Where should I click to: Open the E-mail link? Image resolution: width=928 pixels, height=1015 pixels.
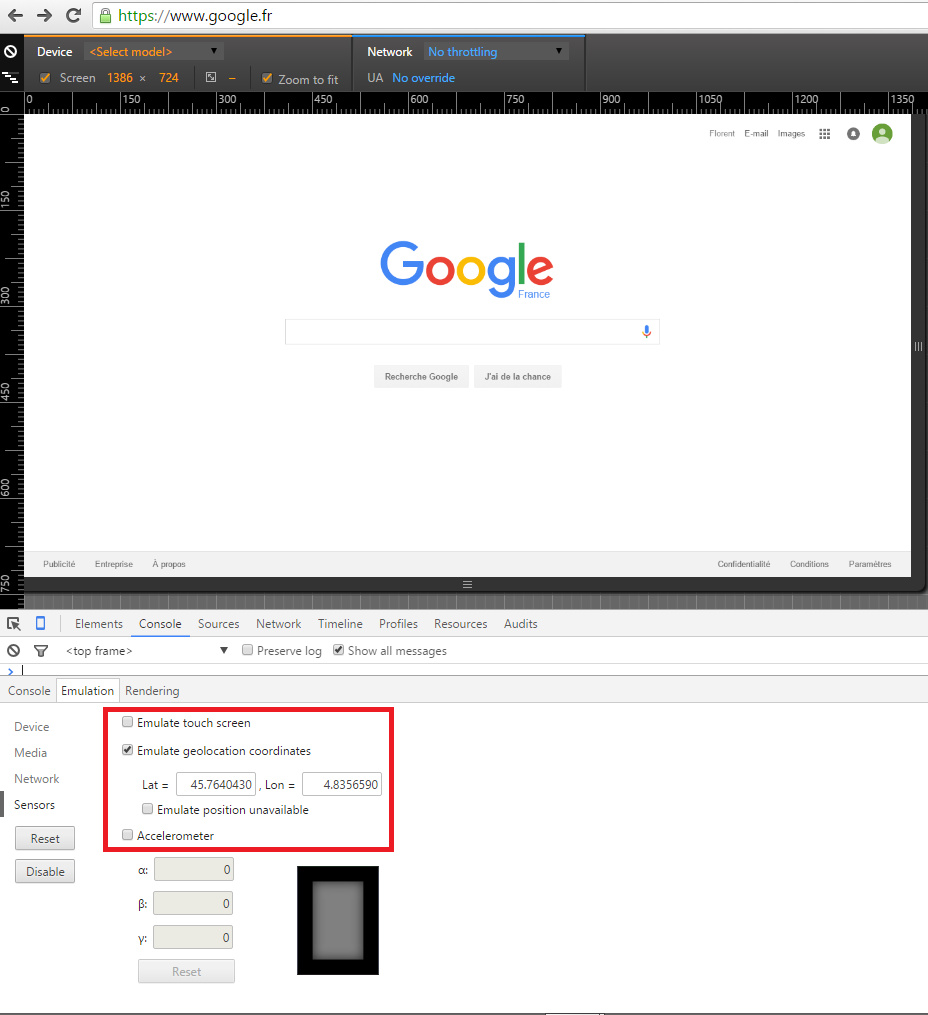tap(757, 134)
